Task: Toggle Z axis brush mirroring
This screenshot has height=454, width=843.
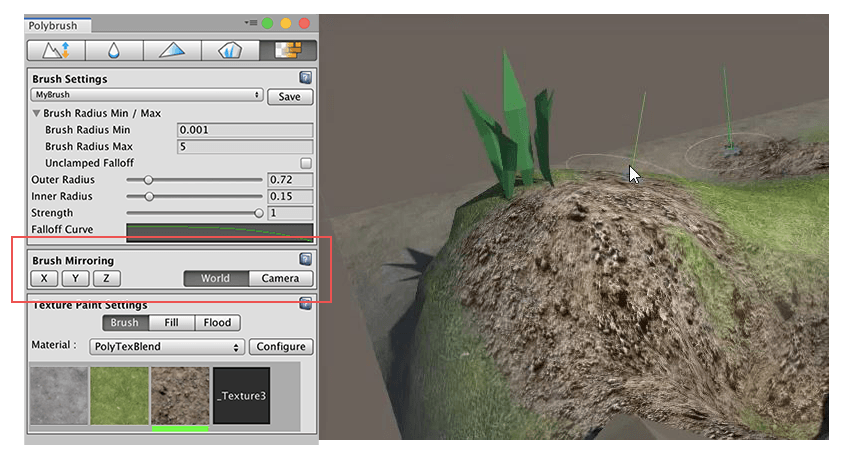Action: pos(105,279)
